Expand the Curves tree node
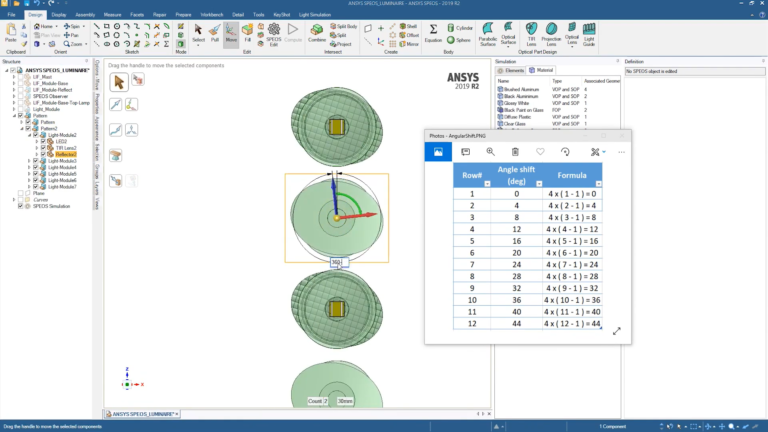The height and width of the screenshot is (432, 768). pyautogui.click(x=14, y=200)
